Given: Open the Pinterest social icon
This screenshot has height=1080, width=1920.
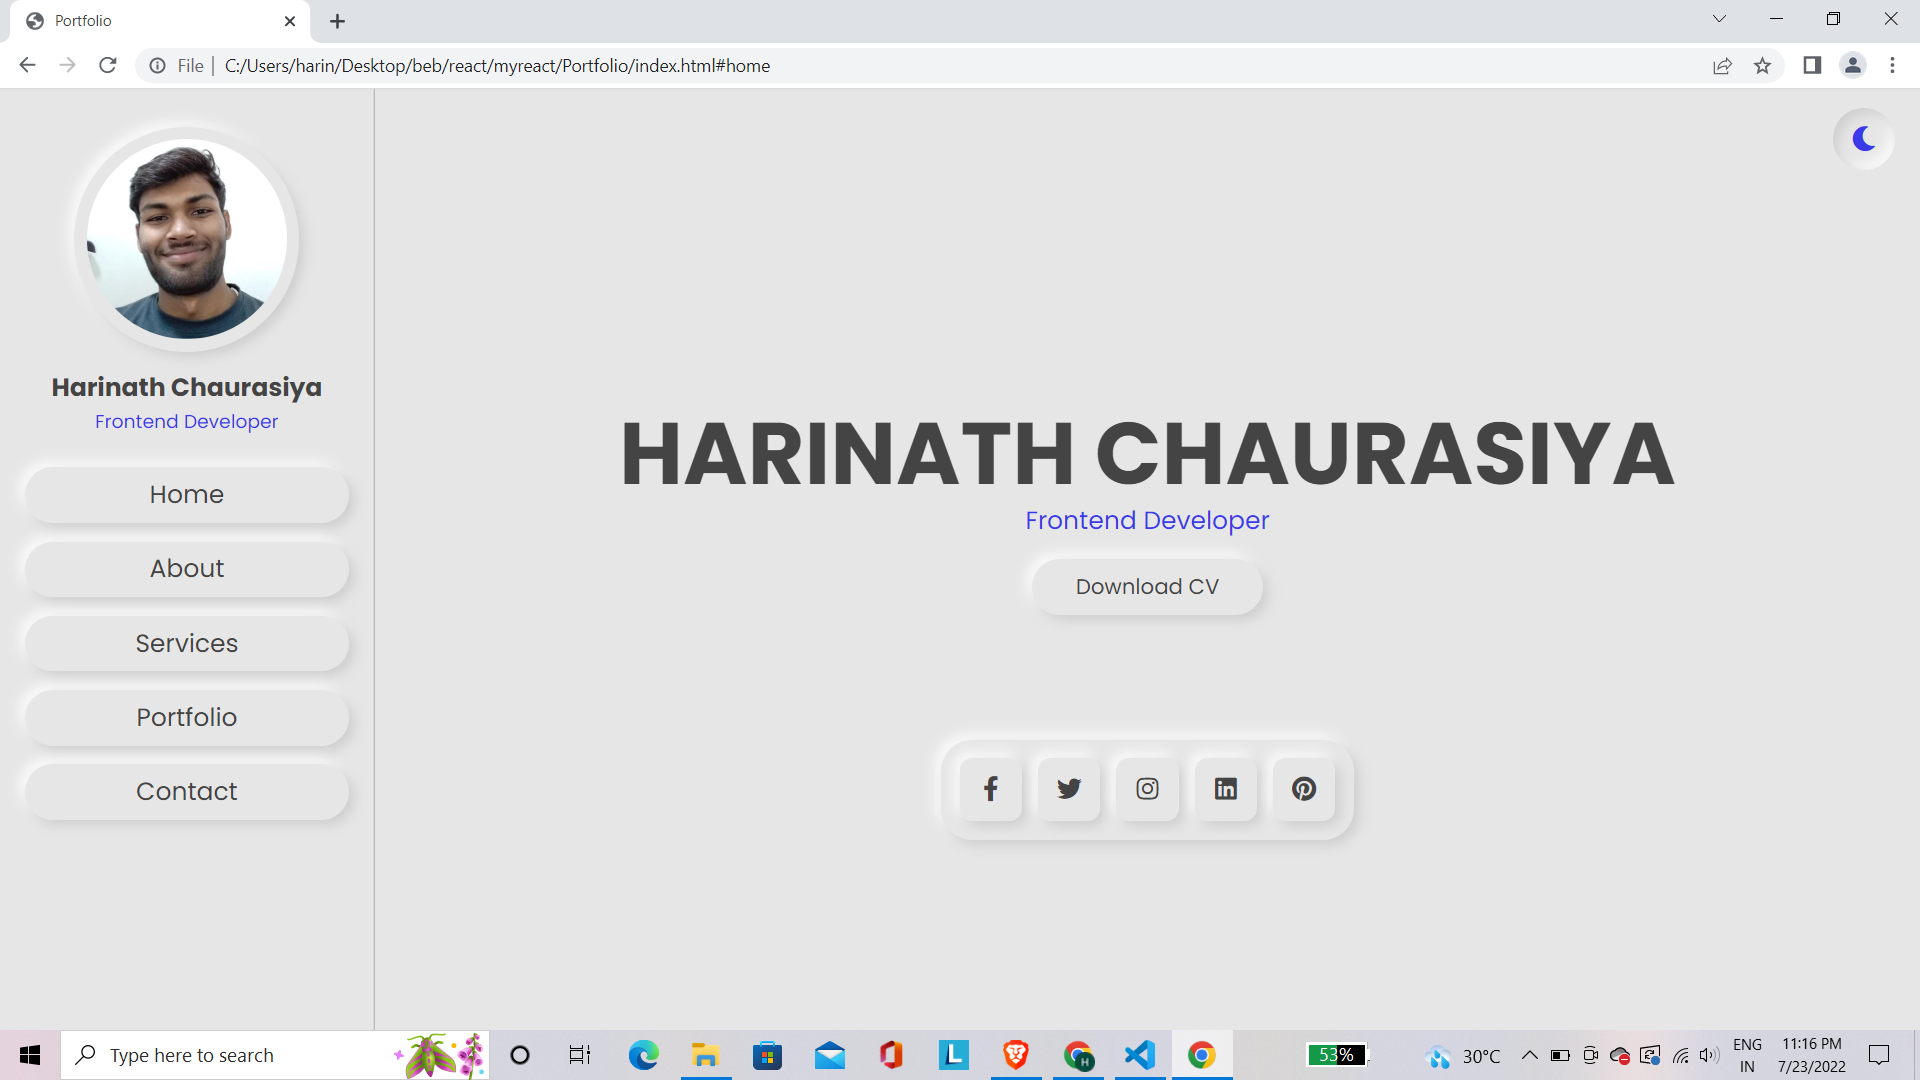Looking at the screenshot, I should [x=1303, y=789].
